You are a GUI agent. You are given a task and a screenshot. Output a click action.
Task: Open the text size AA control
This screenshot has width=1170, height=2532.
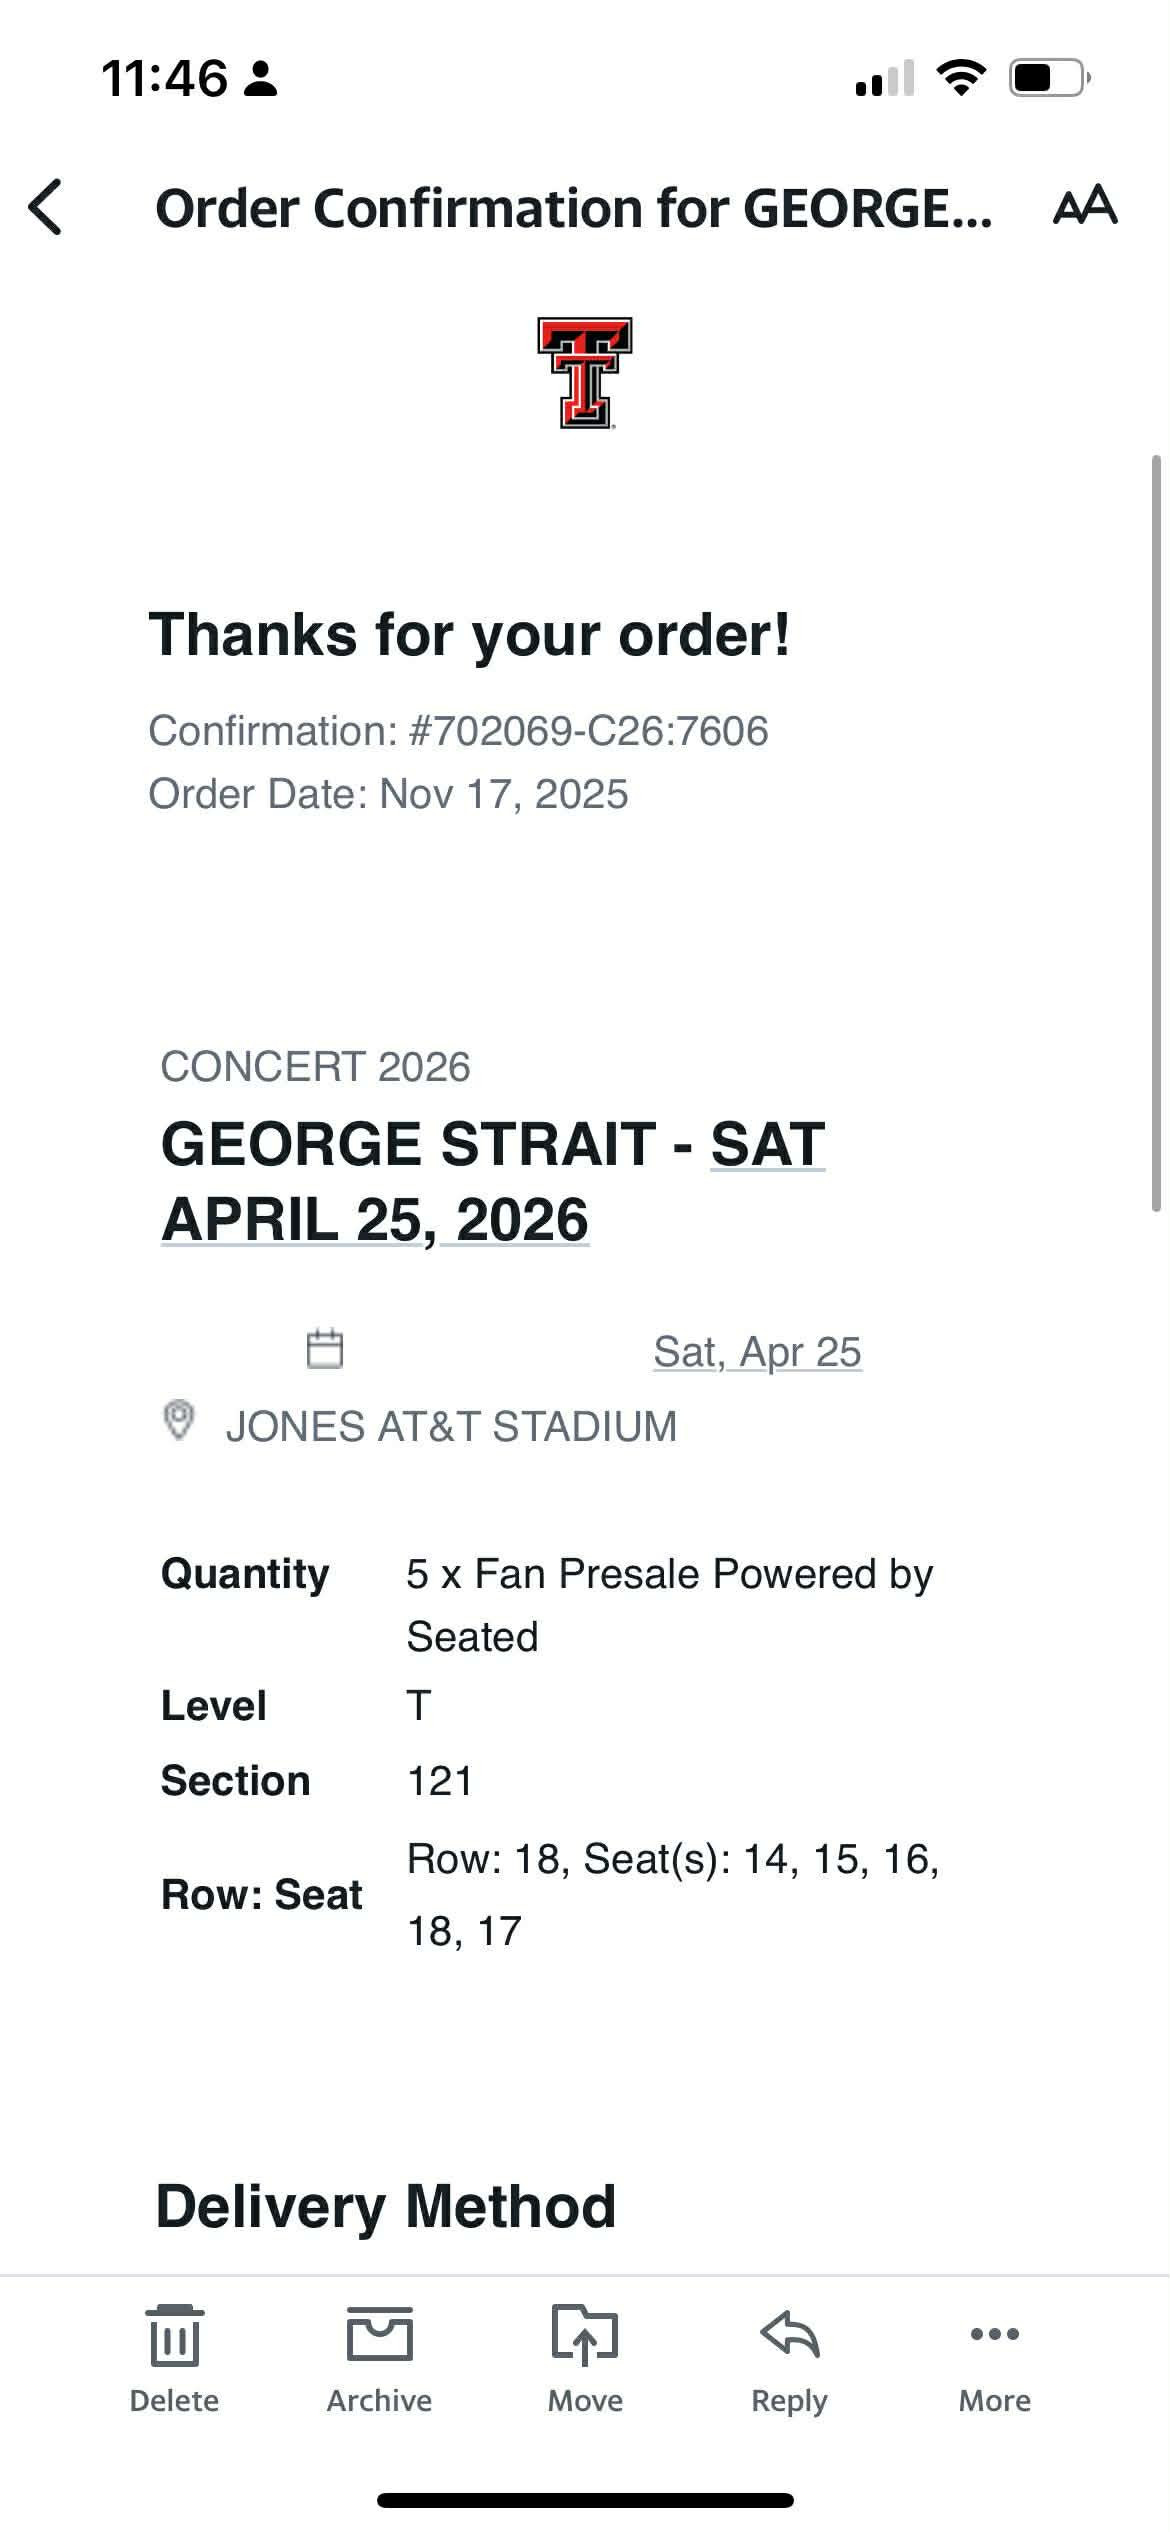pyautogui.click(x=1085, y=205)
